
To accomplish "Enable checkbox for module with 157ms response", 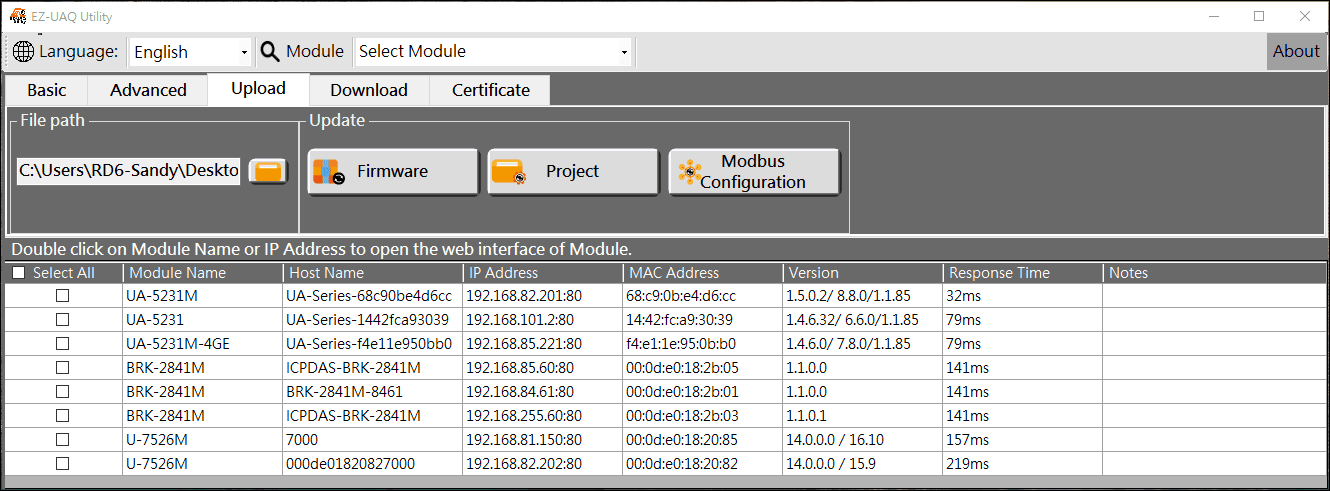I will [x=62, y=439].
